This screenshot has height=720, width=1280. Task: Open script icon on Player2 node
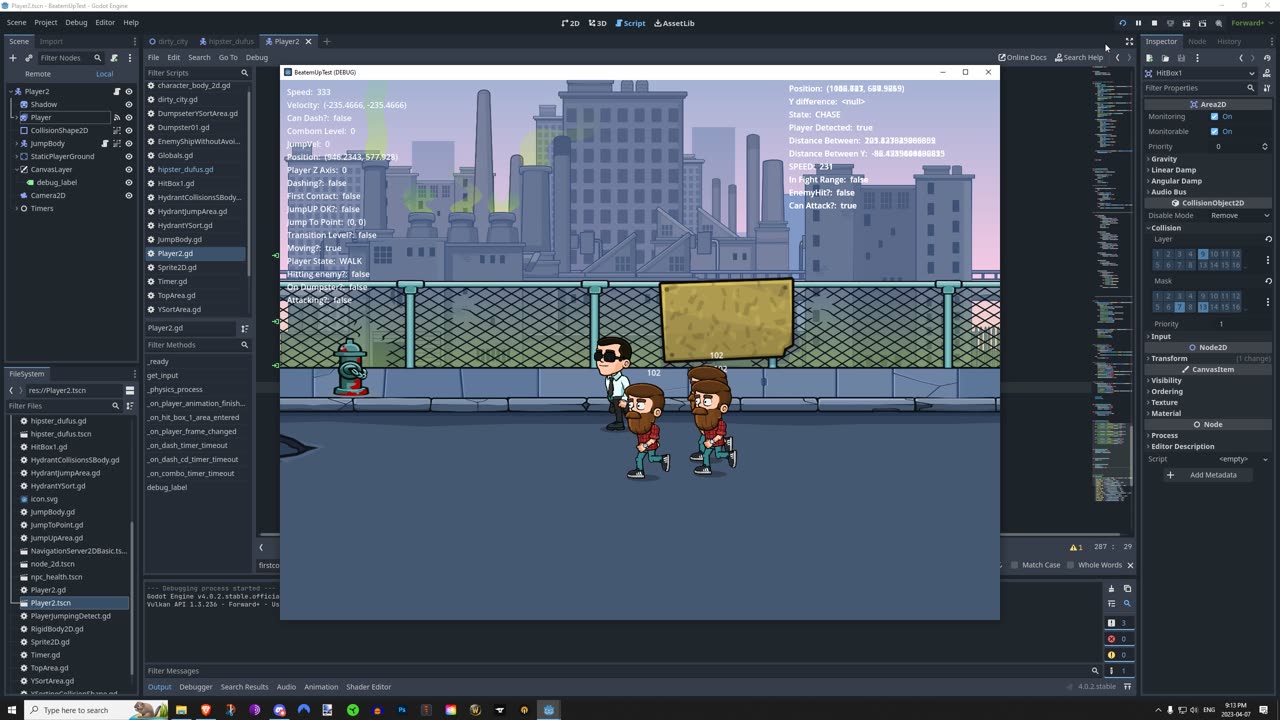[116, 91]
